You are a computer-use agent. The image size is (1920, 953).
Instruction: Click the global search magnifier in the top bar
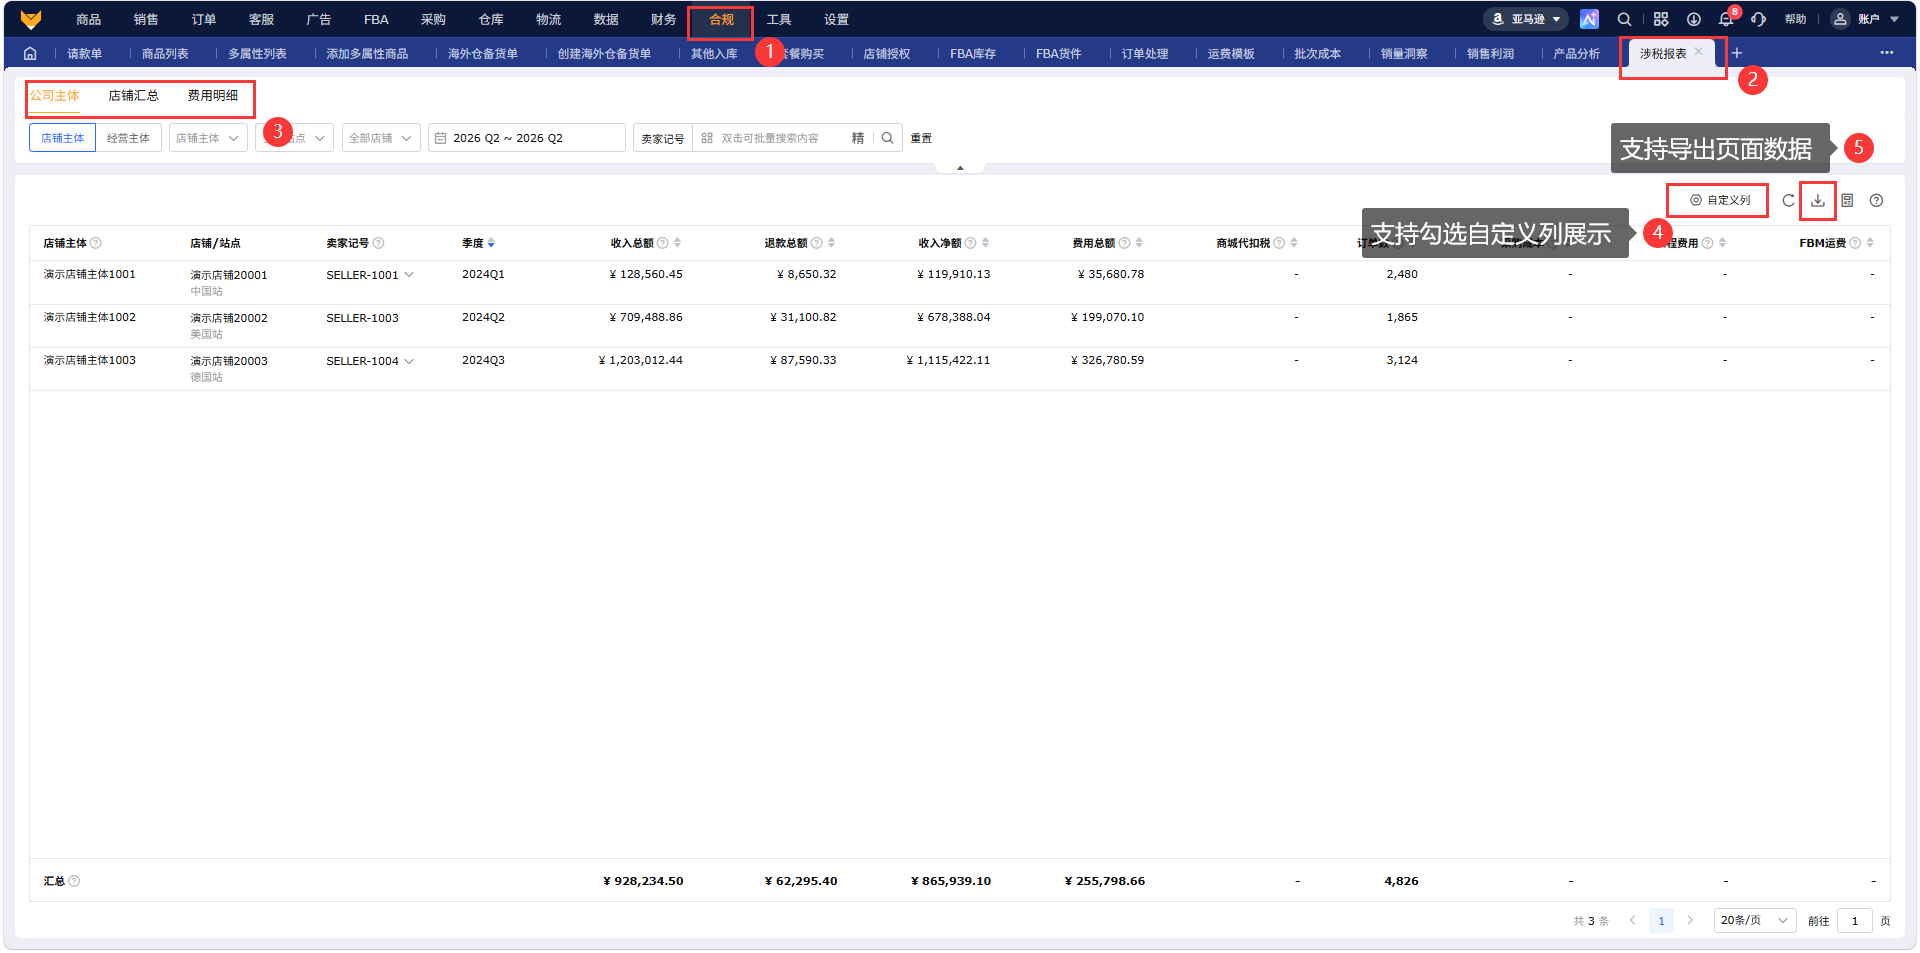[1624, 19]
